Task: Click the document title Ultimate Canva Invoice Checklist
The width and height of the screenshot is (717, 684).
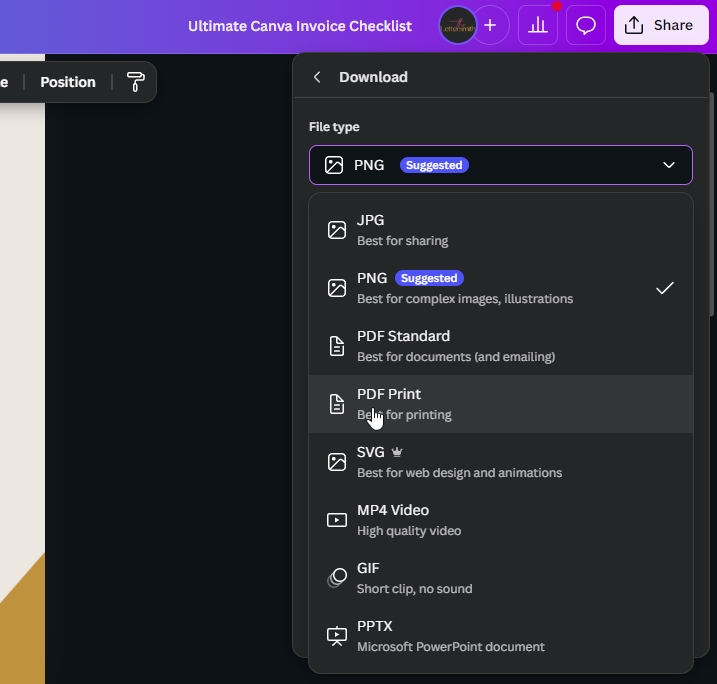Action: click(299, 26)
